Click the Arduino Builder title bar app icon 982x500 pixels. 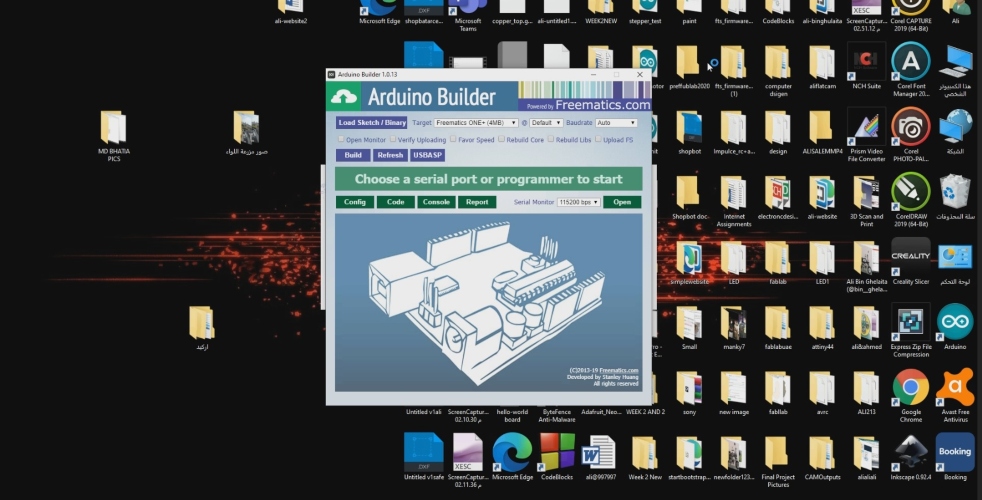331,75
